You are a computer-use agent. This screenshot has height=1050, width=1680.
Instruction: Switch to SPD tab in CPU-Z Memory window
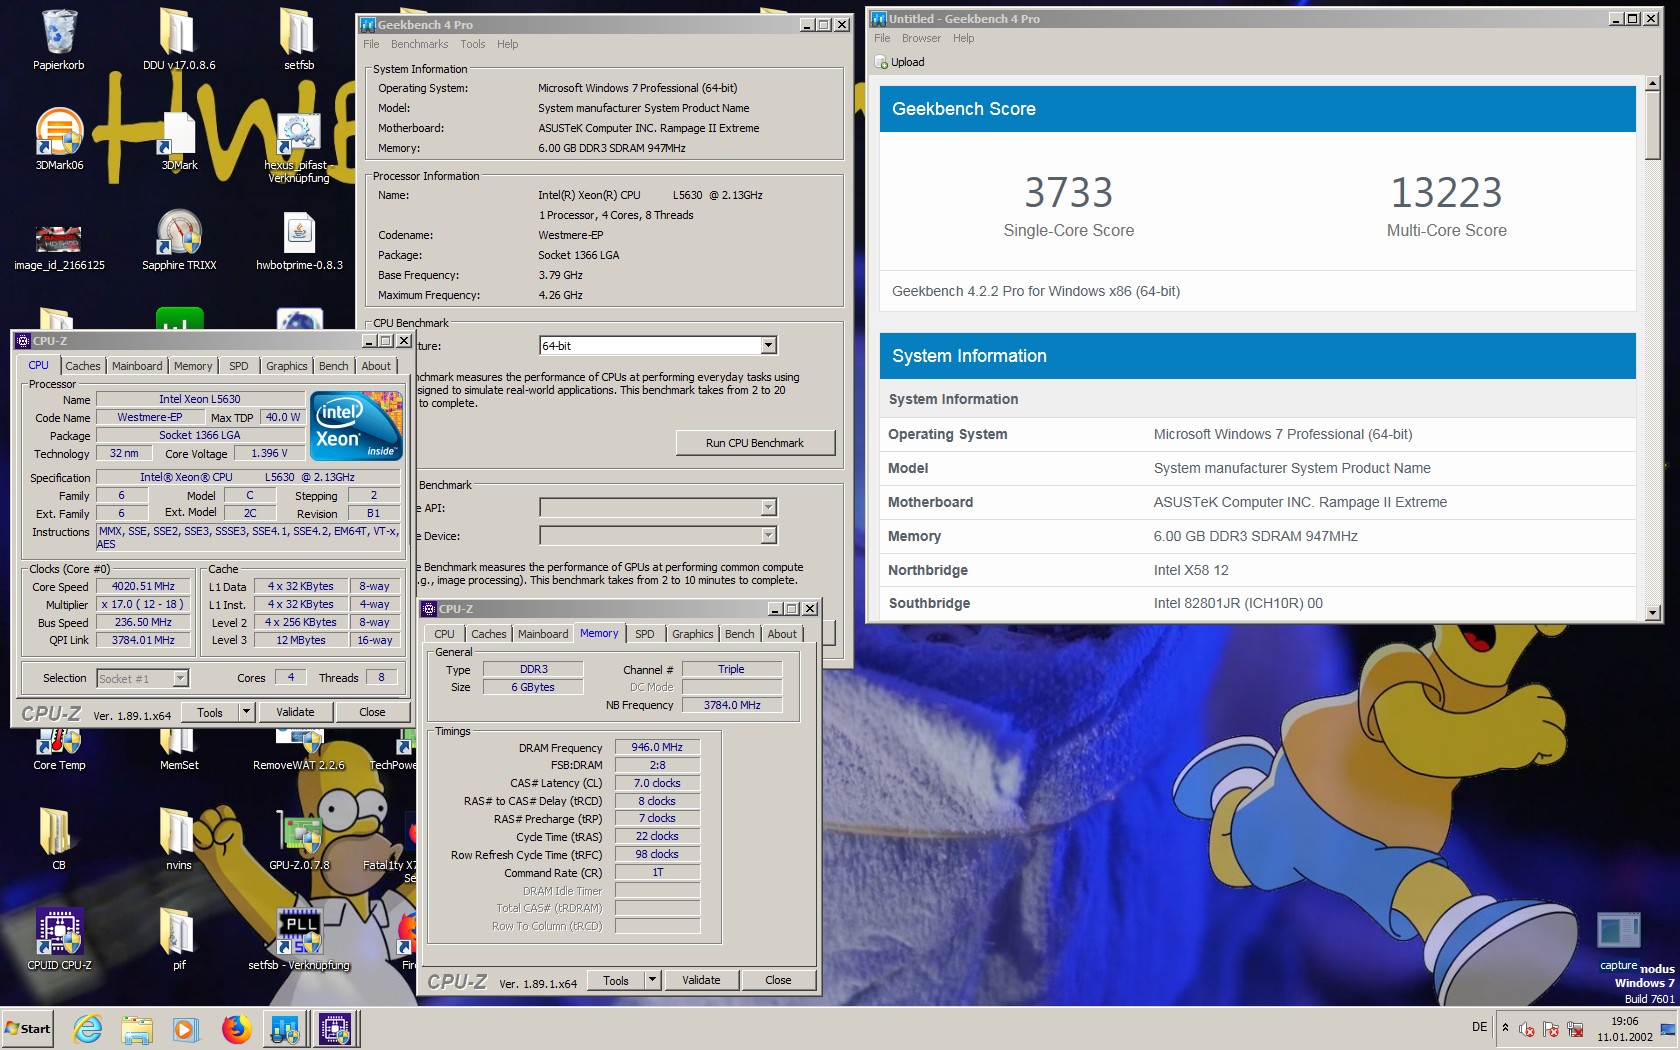click(x=645, y=634)
